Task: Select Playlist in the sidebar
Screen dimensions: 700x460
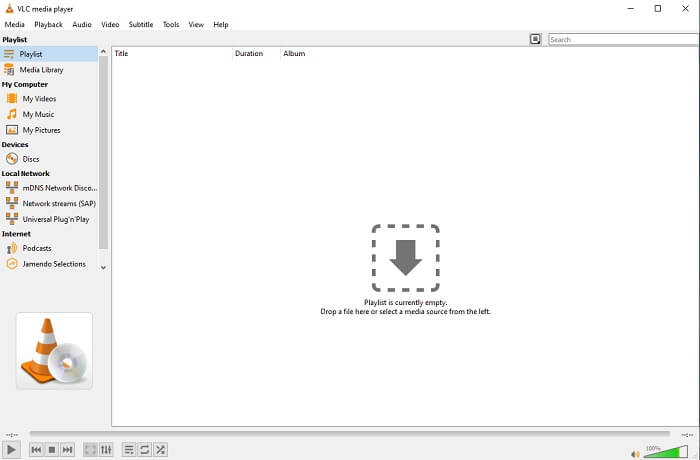Action: 49,54
